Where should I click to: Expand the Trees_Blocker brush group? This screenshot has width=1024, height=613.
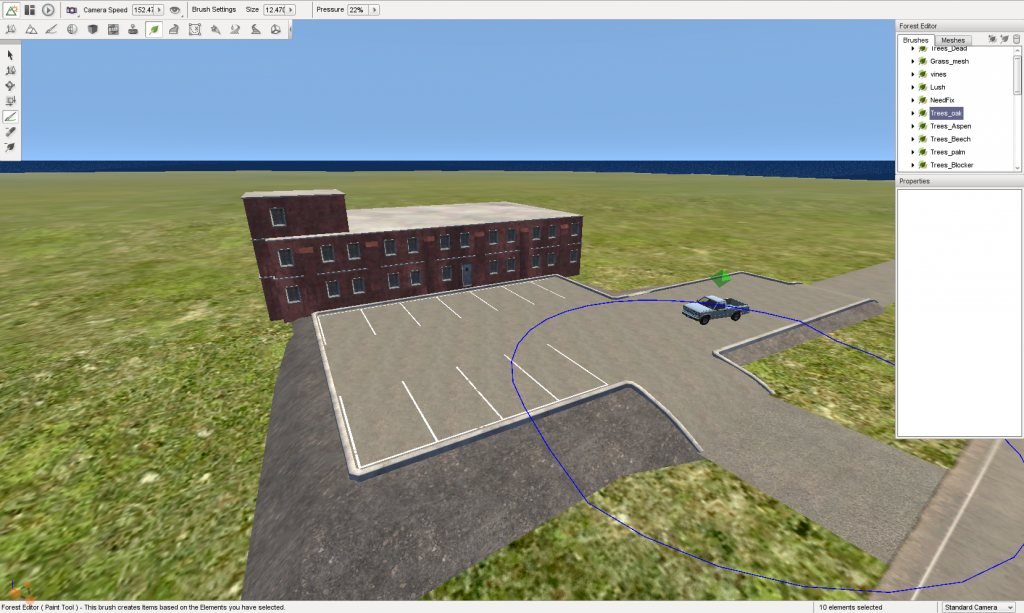pos(913,165)
